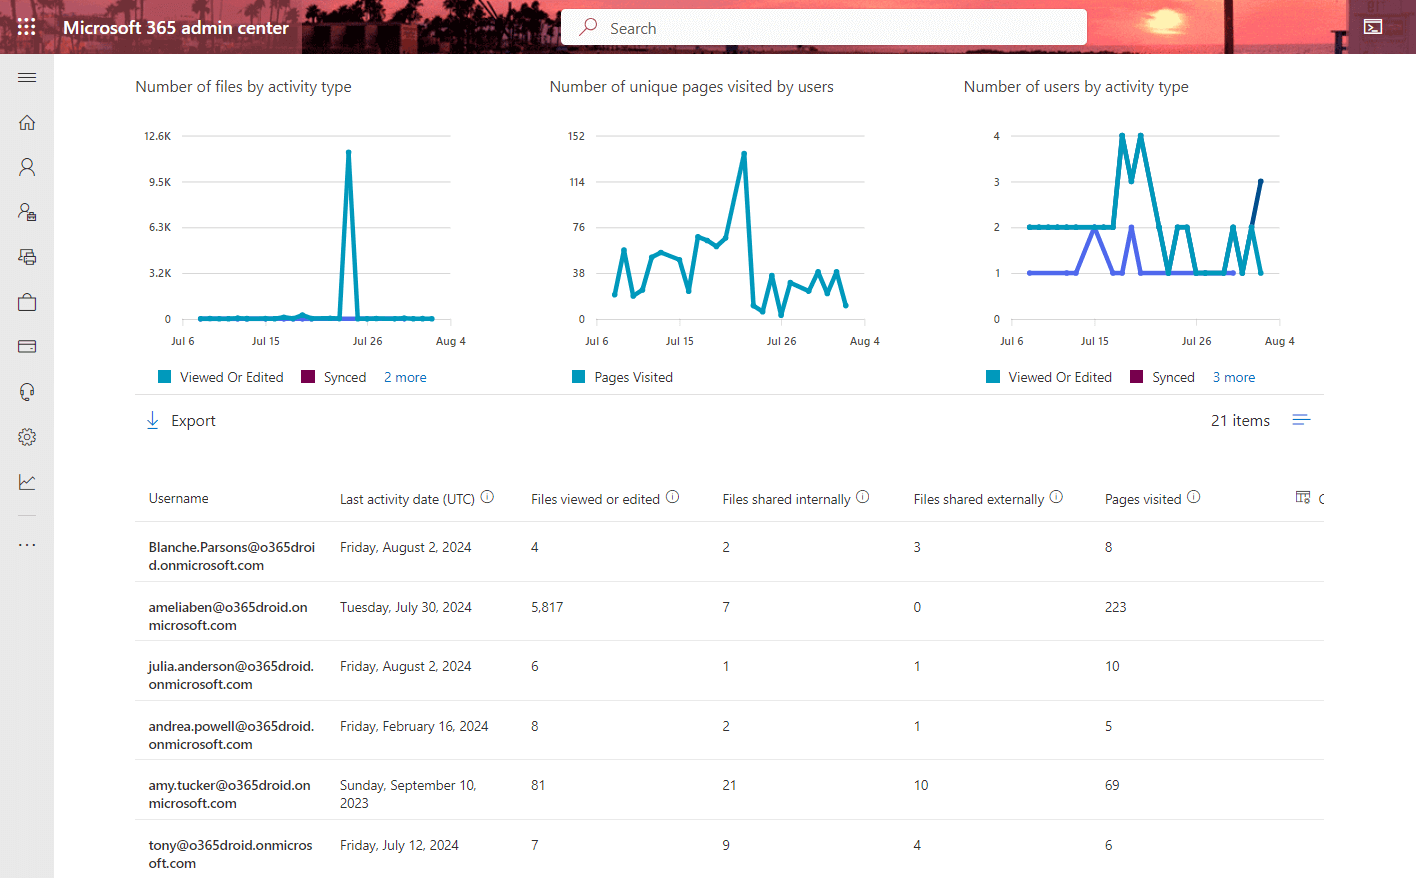The height and width of the screenshot is (878, 1416).
Task: Open Support via the headset icon
Action: [x=27, y=391]
